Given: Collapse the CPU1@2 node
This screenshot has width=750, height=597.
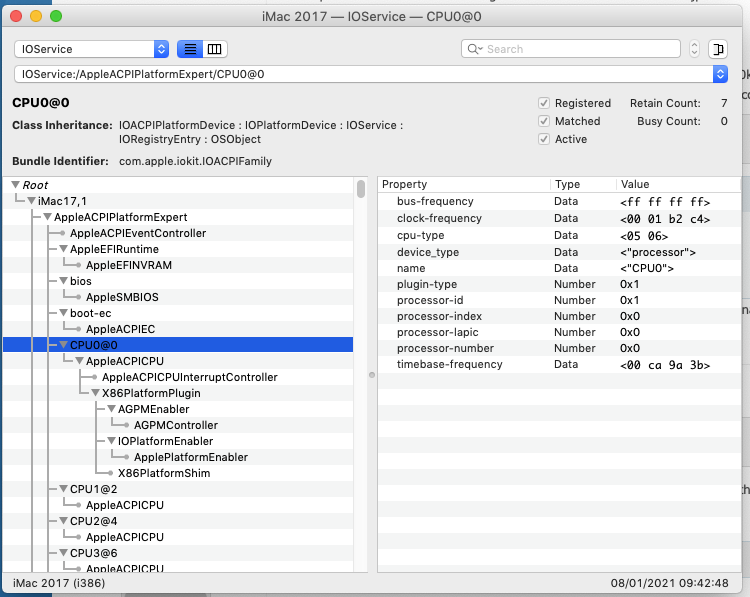Looking at the screenshot, I should point(63,489).
